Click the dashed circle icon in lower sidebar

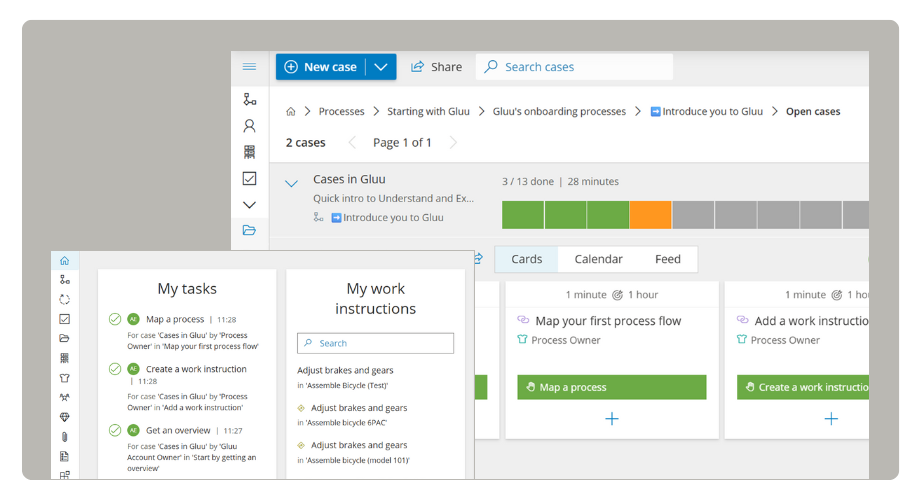tap(65, 299)
